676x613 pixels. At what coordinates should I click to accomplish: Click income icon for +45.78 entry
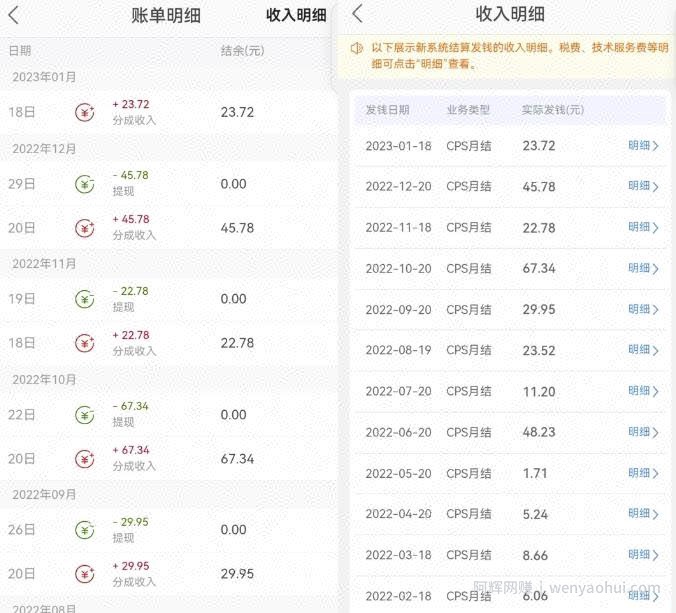click(x=85, y=228)
